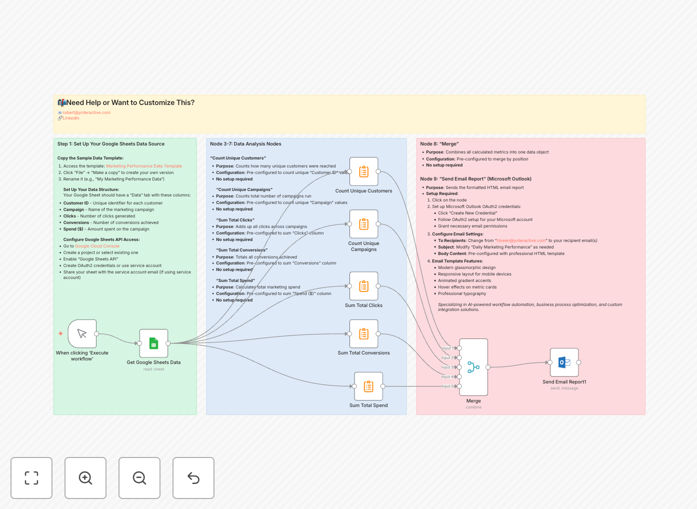697x509 pixels.
Task: Click the 'Node 8: "Merge"' heading
Action: pos(439,144)
